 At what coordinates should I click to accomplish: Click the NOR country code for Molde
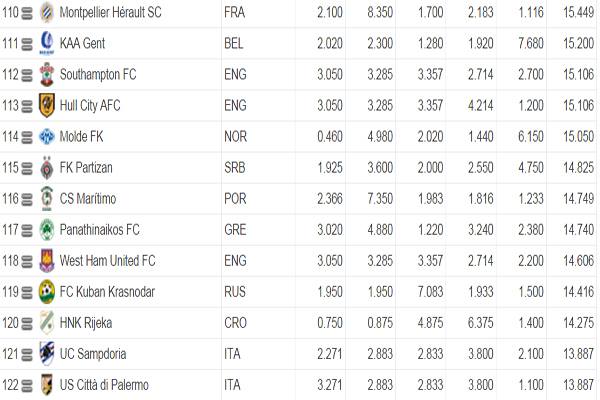236,137
